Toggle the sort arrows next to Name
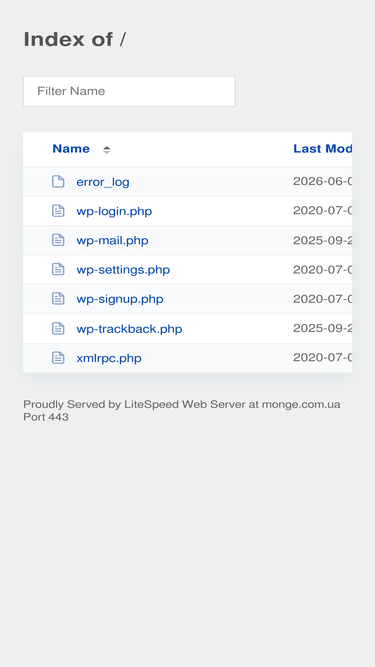The height and width of the screenshot is (667, 375). pyautogui.click(x=107, y=150)
